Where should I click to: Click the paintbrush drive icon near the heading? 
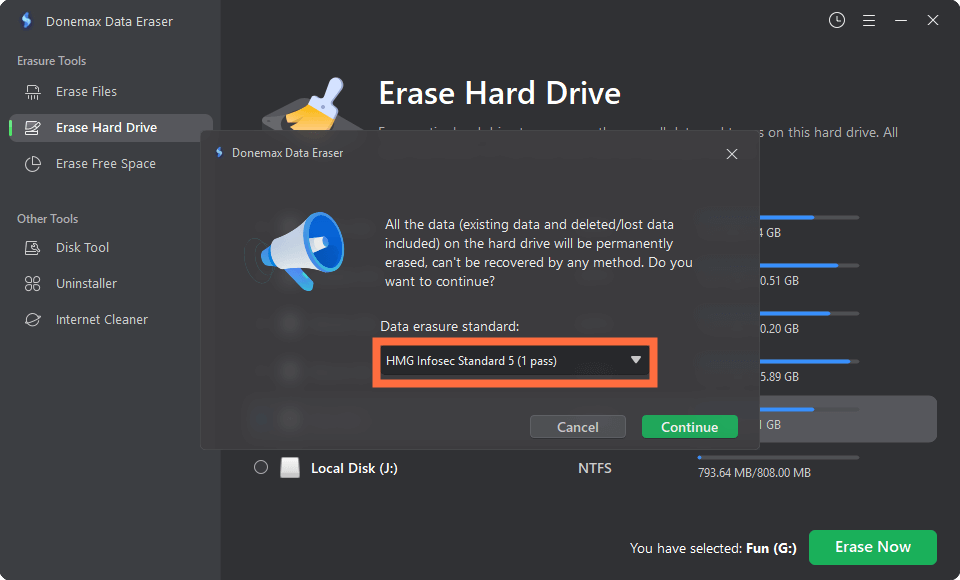tap(311, 104)
